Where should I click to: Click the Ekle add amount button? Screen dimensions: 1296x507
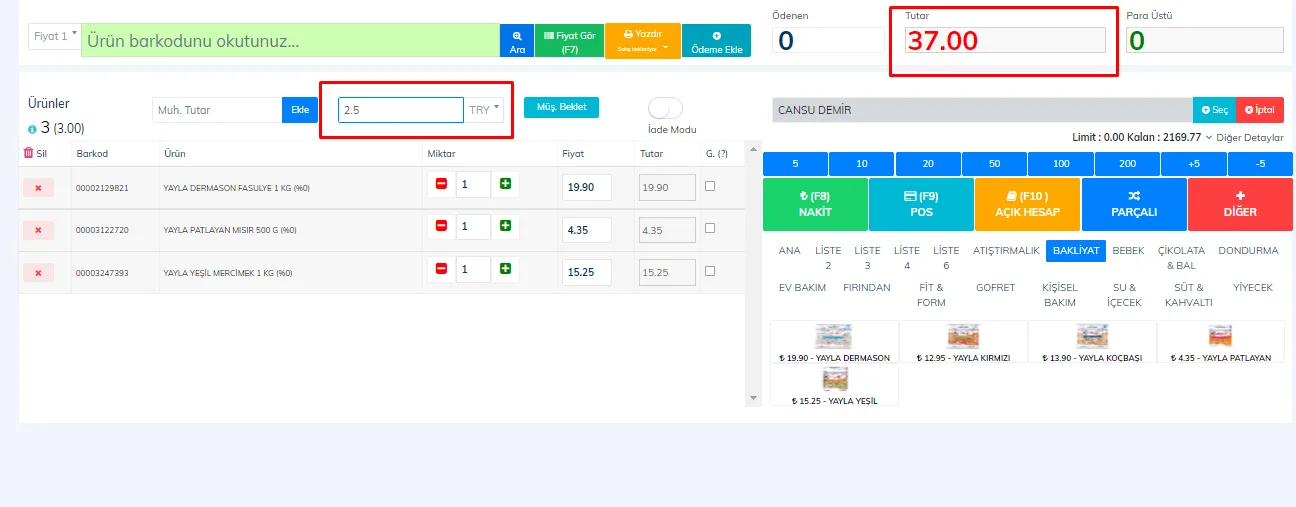pos(300,110)
